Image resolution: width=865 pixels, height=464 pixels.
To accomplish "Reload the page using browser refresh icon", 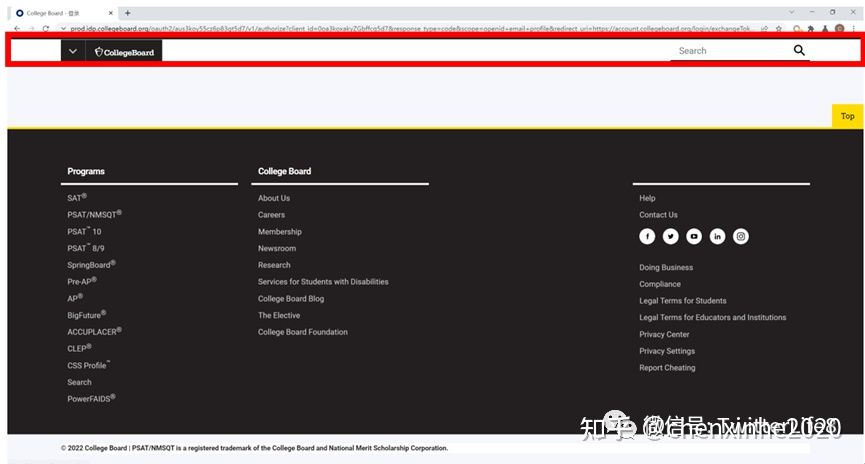I will click(x=46, y=28).
